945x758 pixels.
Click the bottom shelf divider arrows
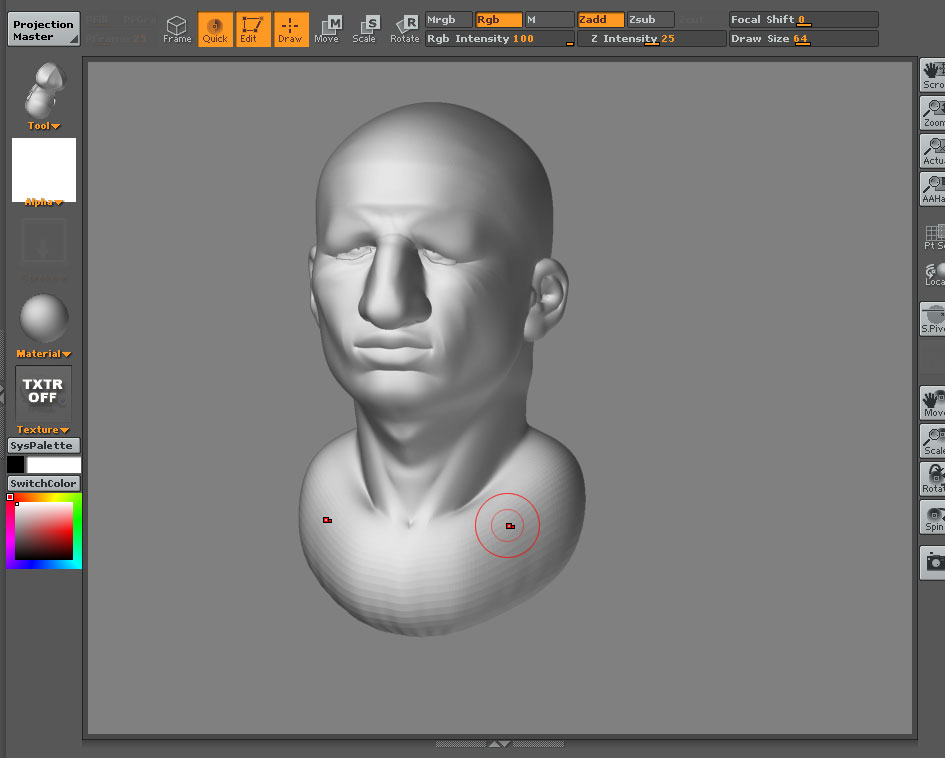(500, 744)
